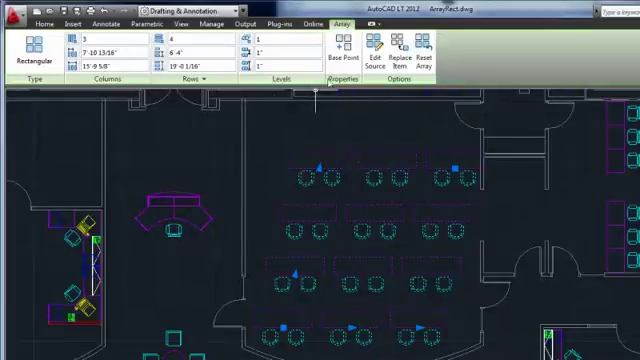Click the help search keyword box

click(620, 12)
